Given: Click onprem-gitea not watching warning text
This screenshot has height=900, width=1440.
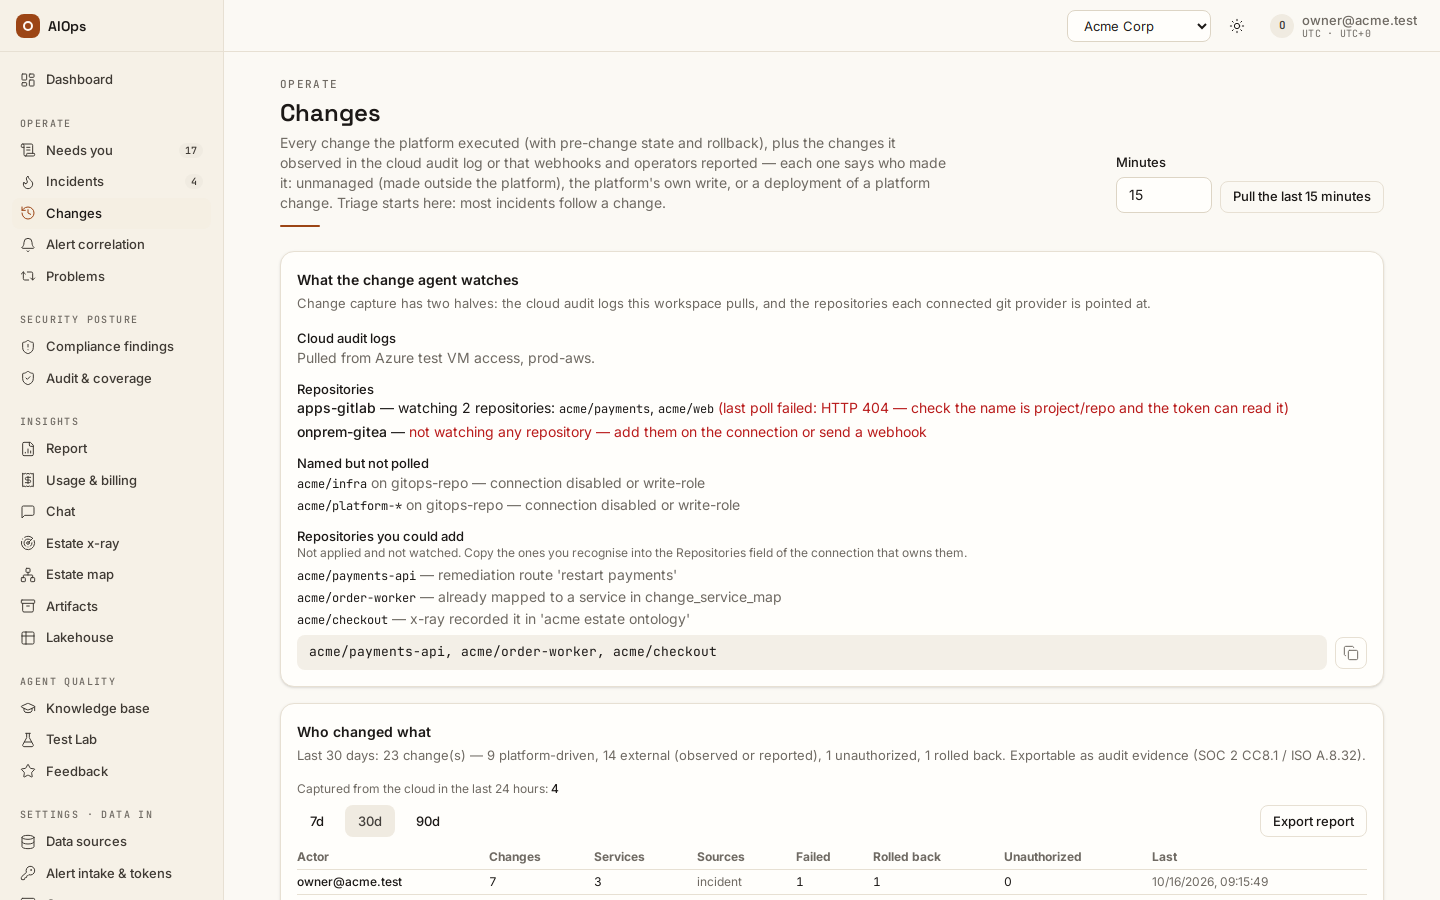Looking at the screenshot, I should click(668, 432).
